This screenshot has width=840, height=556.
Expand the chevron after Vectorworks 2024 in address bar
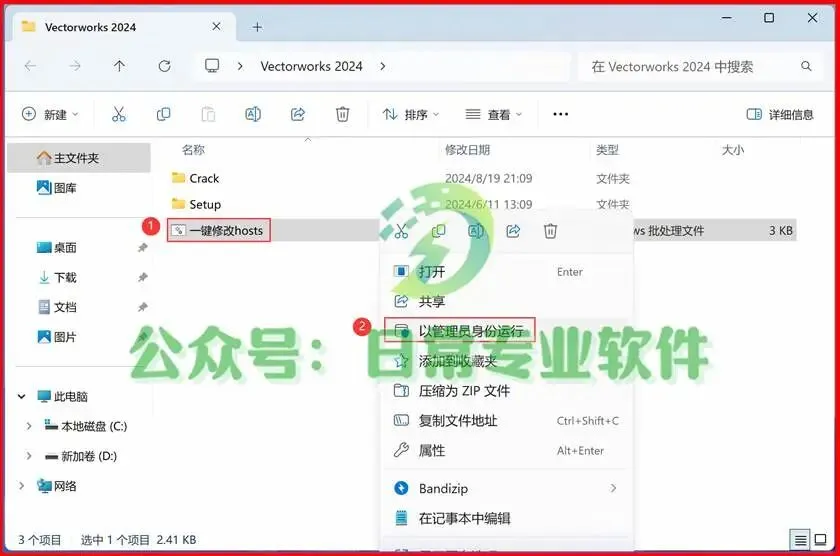pos(382,66)
